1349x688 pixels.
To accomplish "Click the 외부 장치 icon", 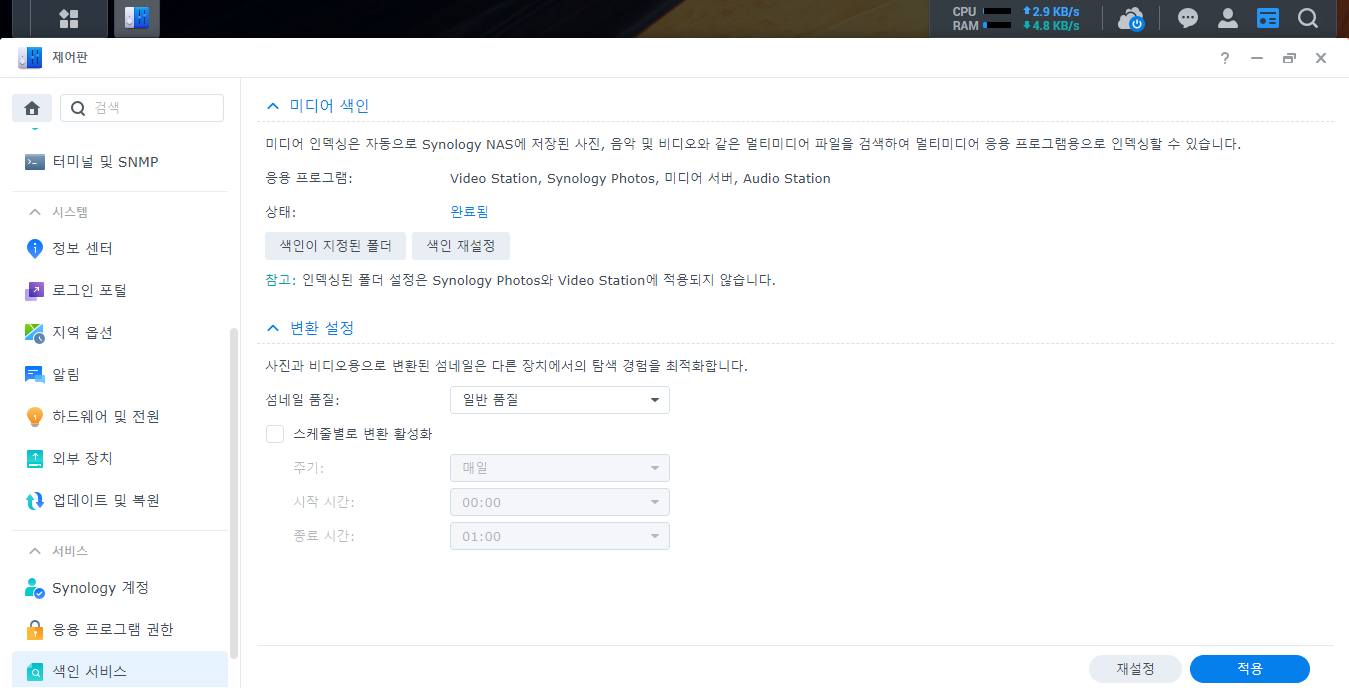I will point(35,458).
